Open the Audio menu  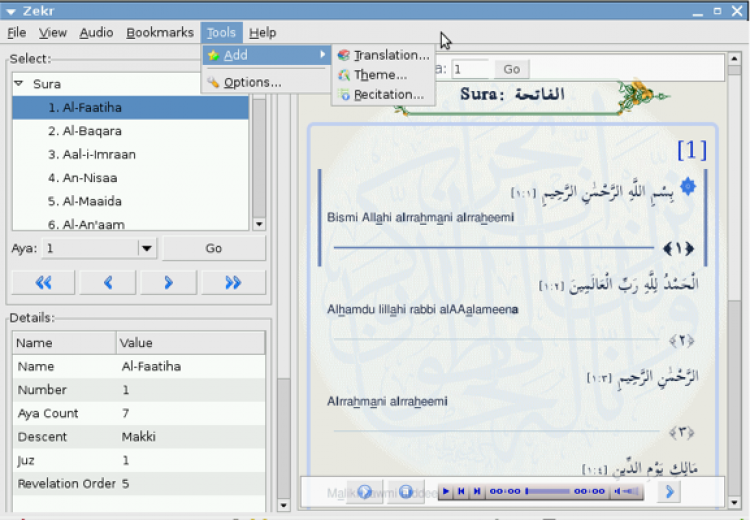coord(96,33)
